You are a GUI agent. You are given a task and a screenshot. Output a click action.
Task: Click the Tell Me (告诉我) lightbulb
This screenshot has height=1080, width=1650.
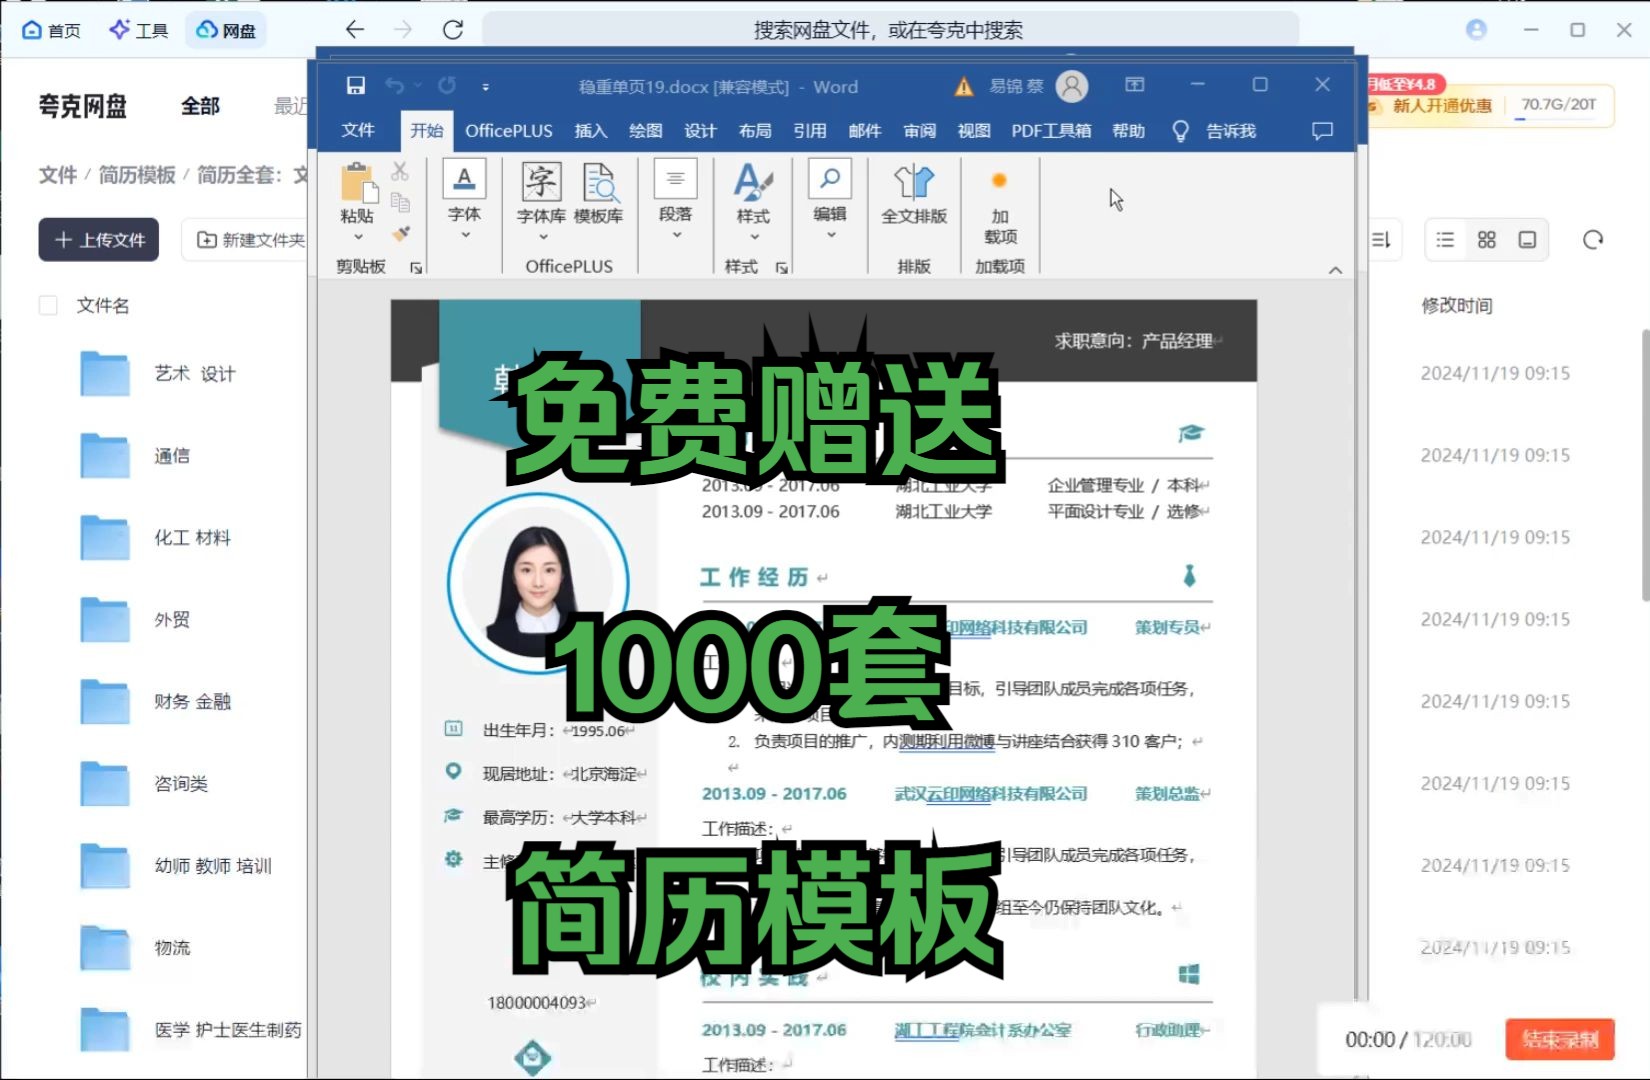pyautogui.click(x=1181, y=131)
